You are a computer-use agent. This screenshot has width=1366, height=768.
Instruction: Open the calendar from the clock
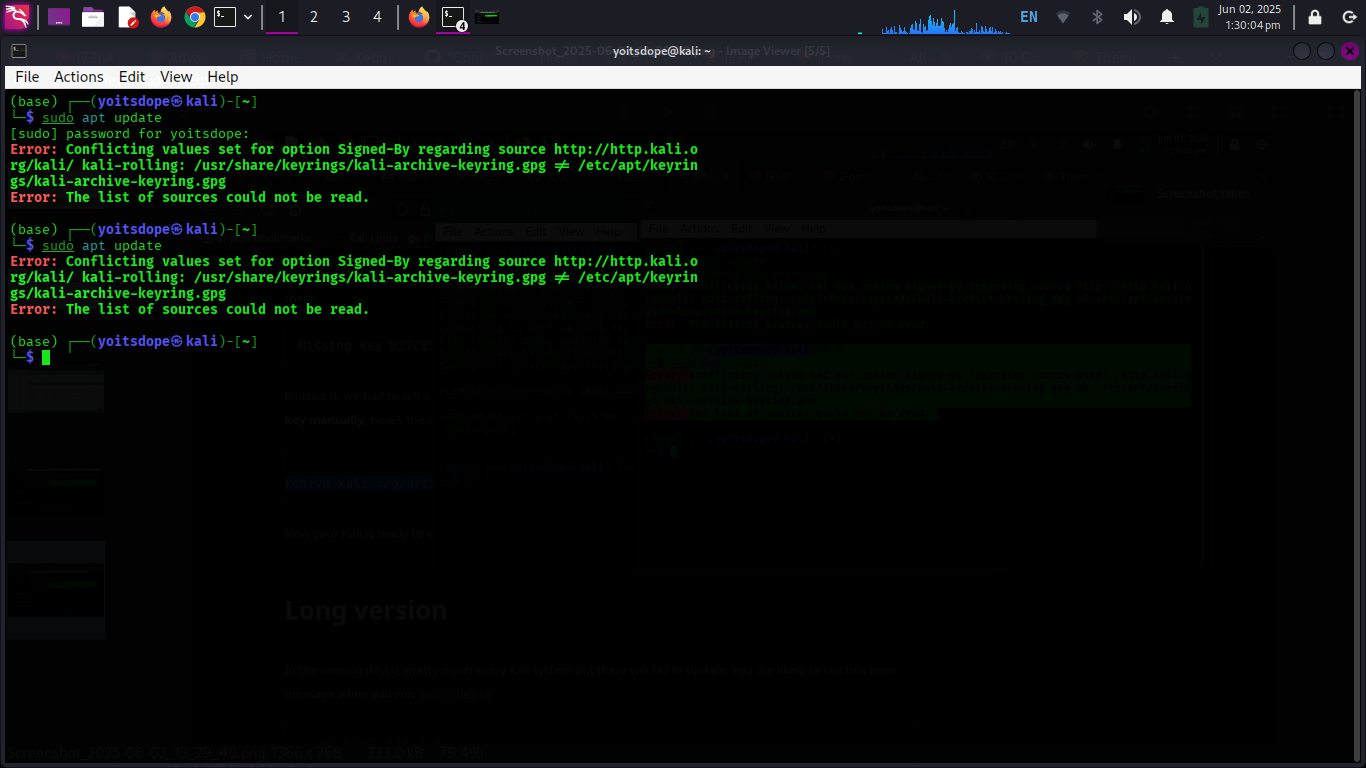coord(1251,17)
